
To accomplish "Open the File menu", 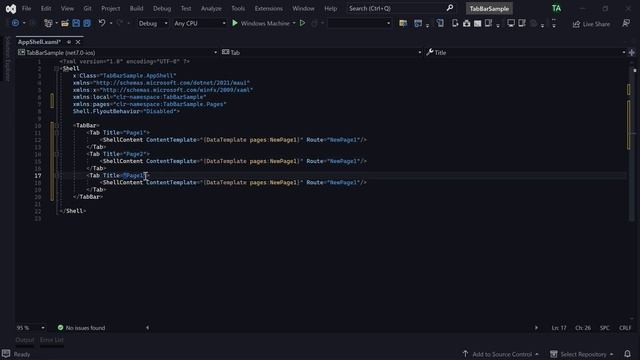I will (27, 8).
